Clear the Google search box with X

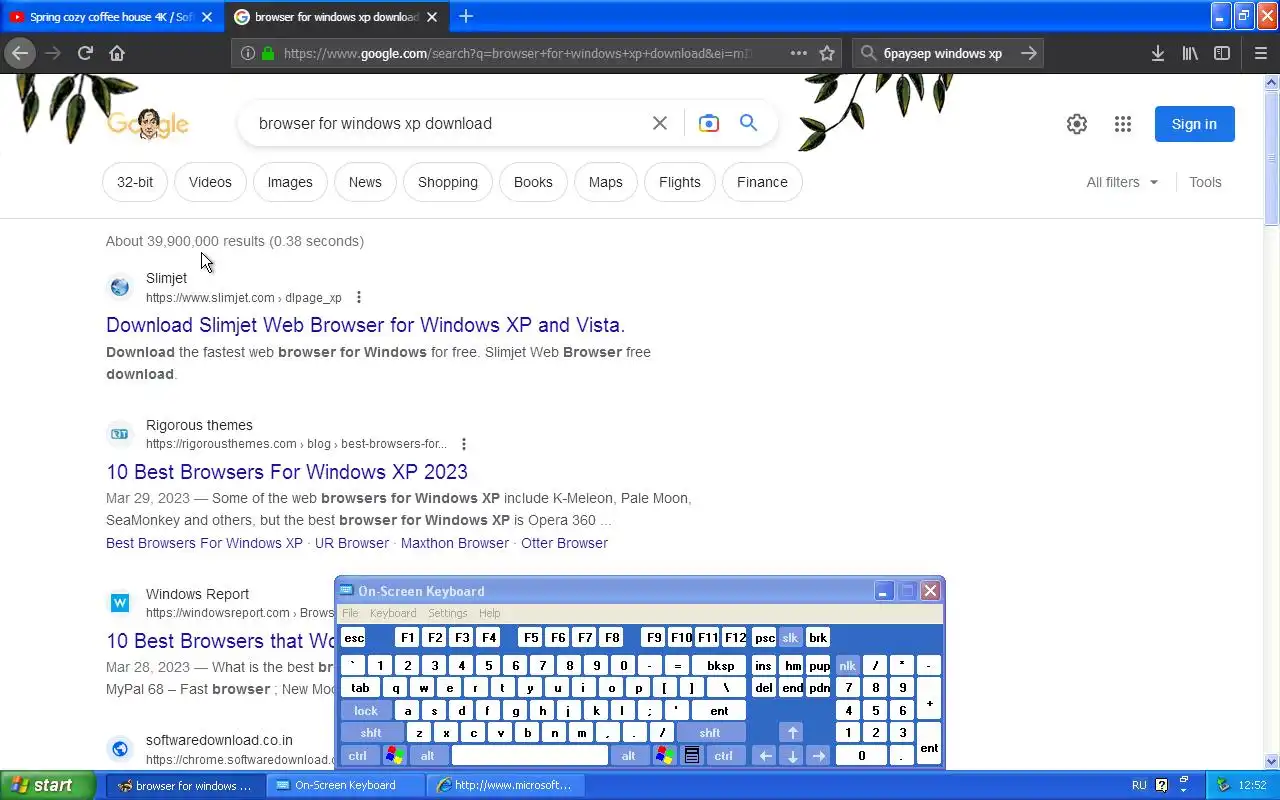point(660,123)
